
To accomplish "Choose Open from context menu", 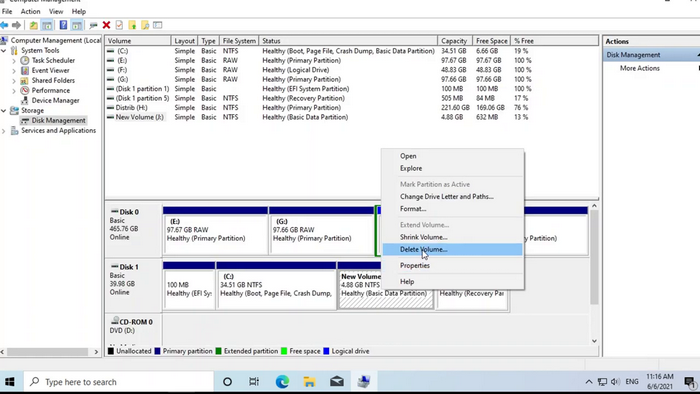I will [x=452, y=156].
